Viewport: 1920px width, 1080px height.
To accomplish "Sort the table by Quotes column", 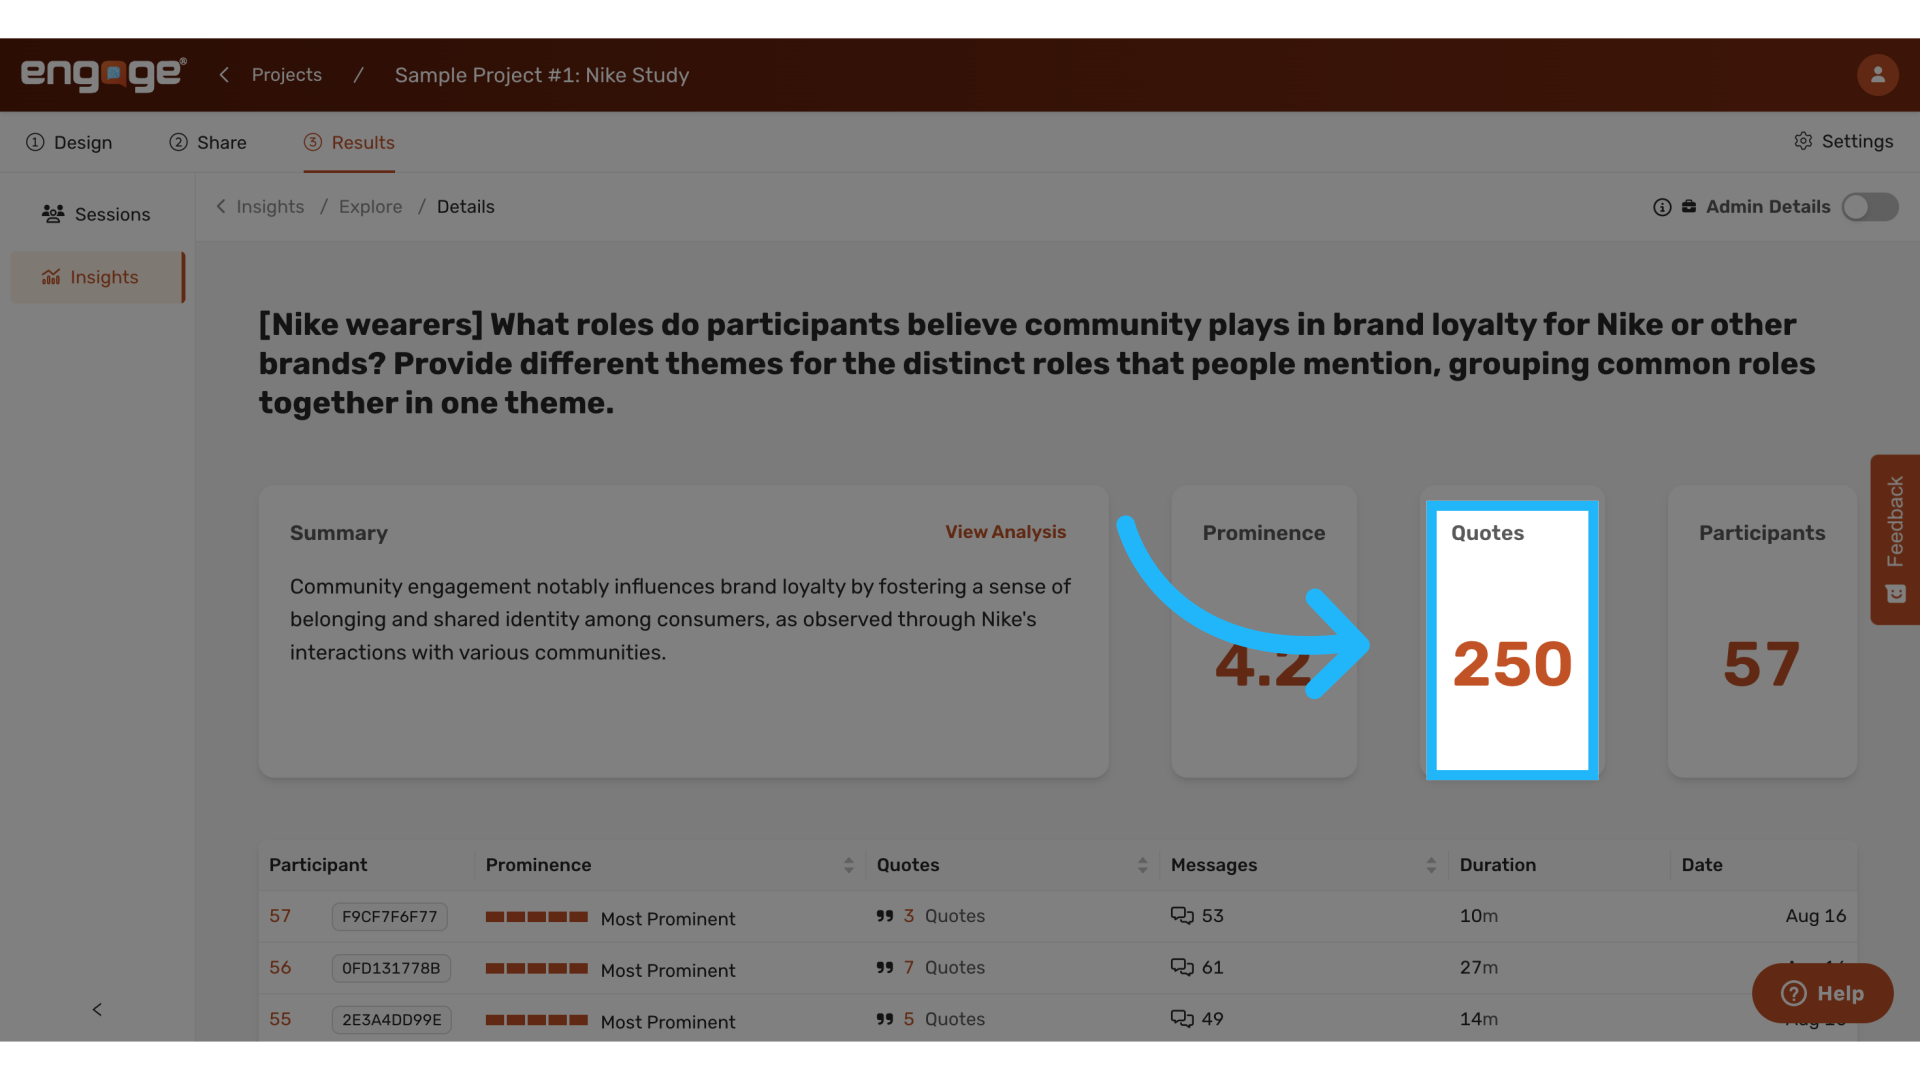I will [x=1142, y=865].
